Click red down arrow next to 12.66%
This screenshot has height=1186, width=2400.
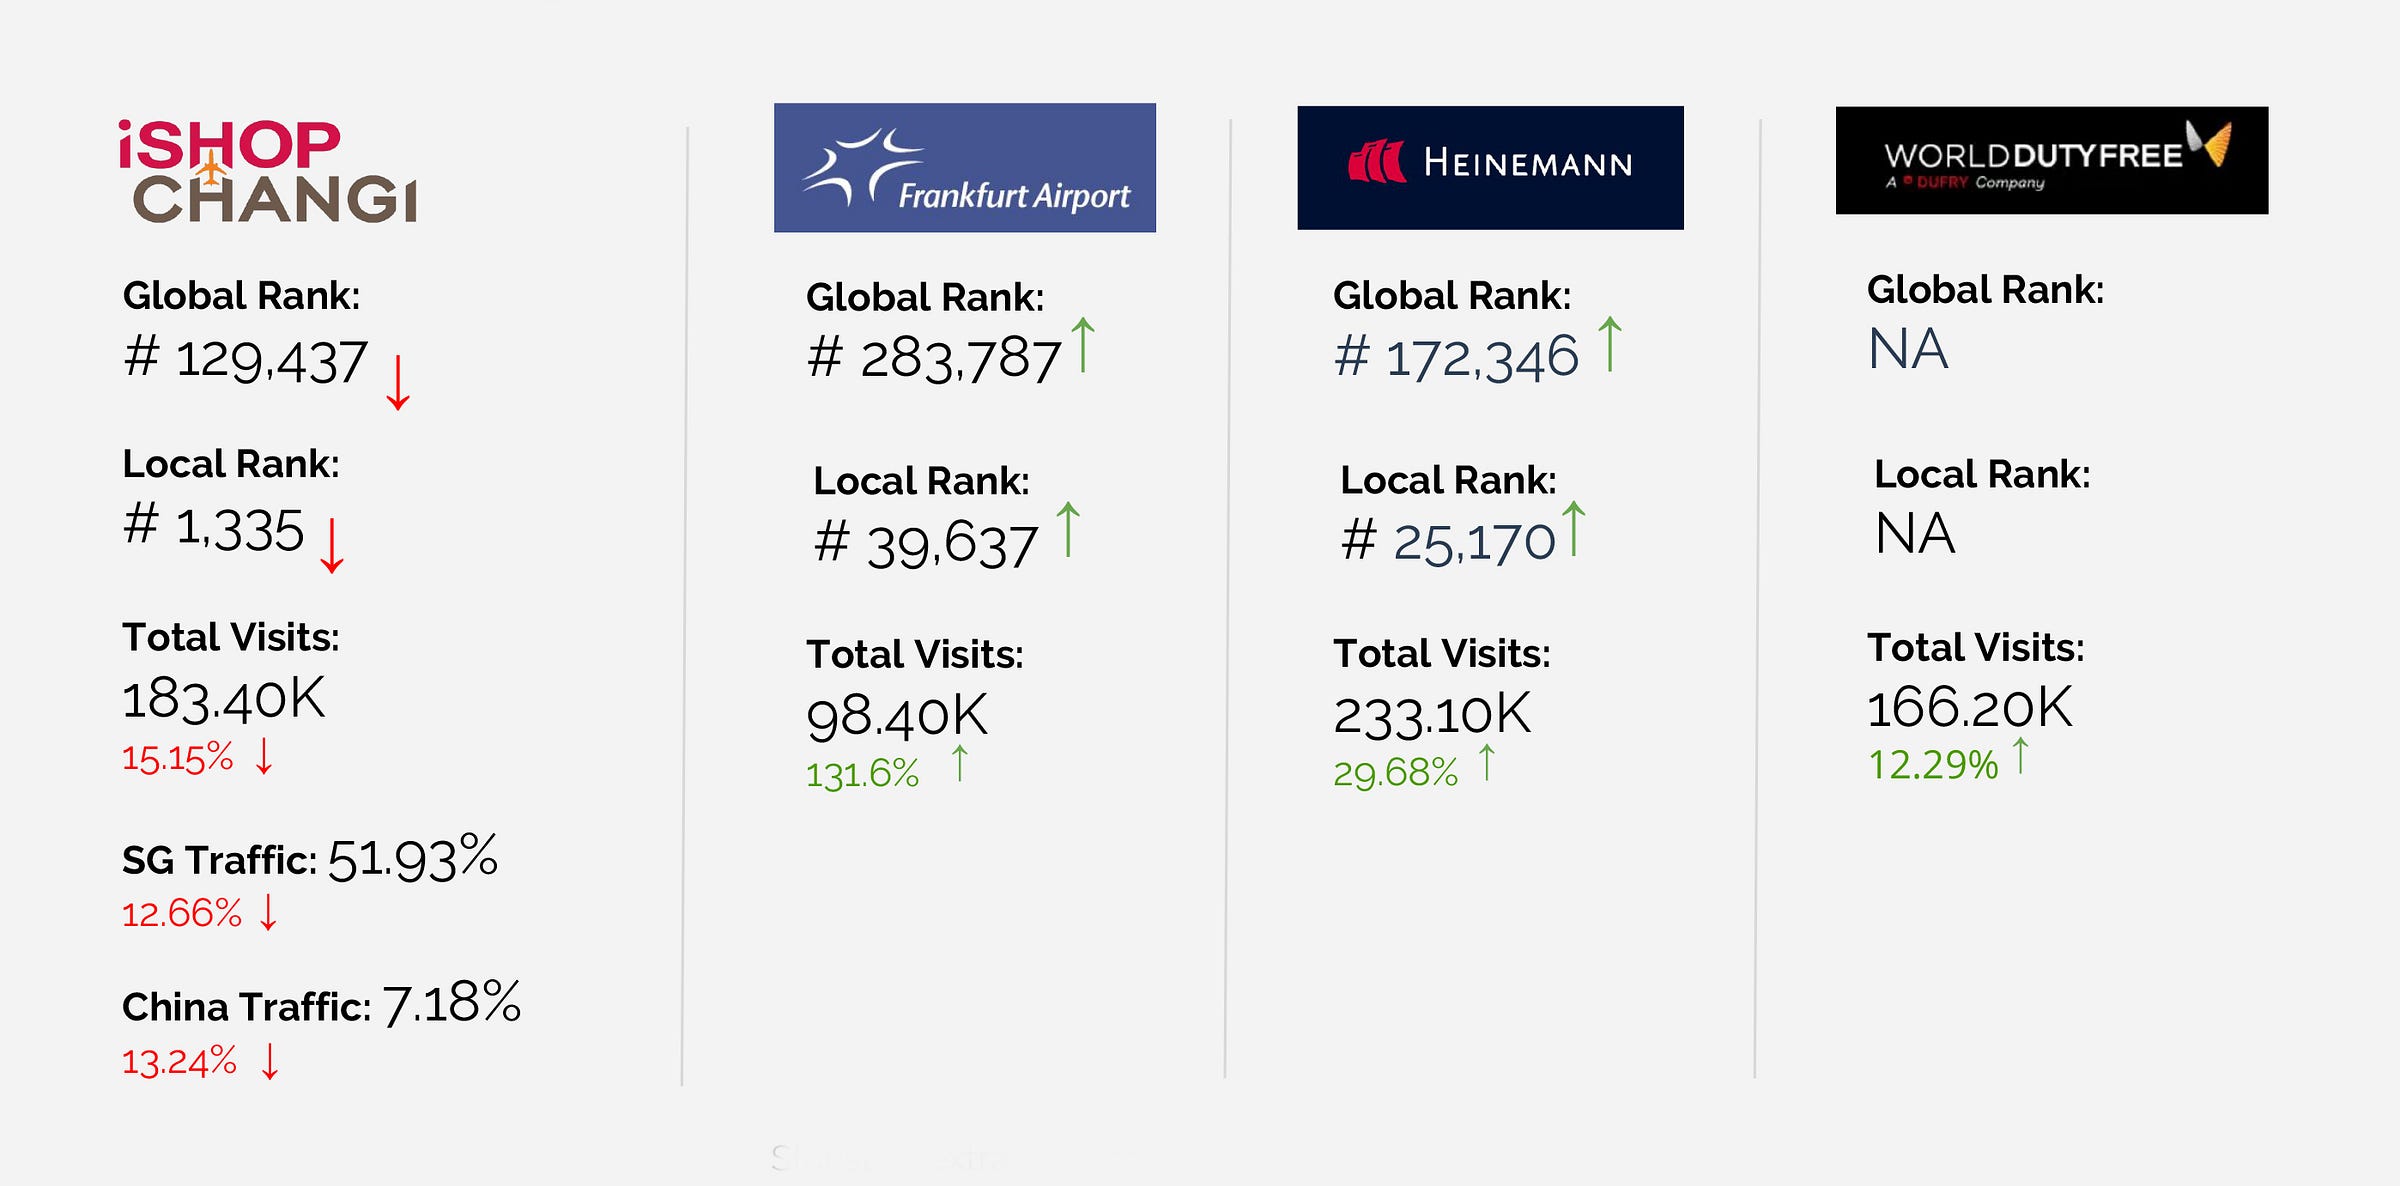point(268,912)
